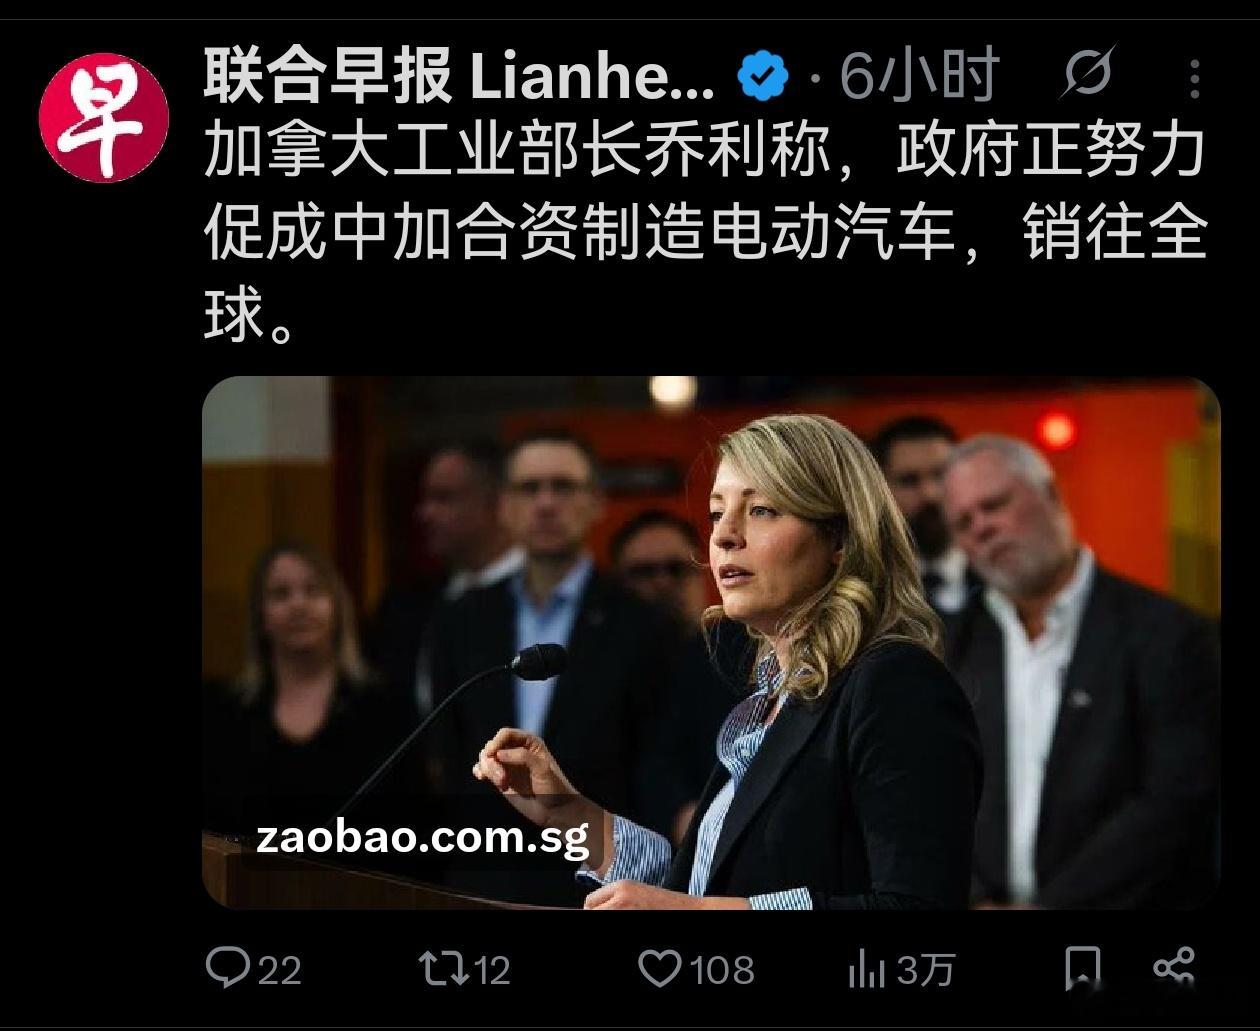The image size is (1260, 1031).
Task: Click the blue verified badge
Action: click(763, 76)
